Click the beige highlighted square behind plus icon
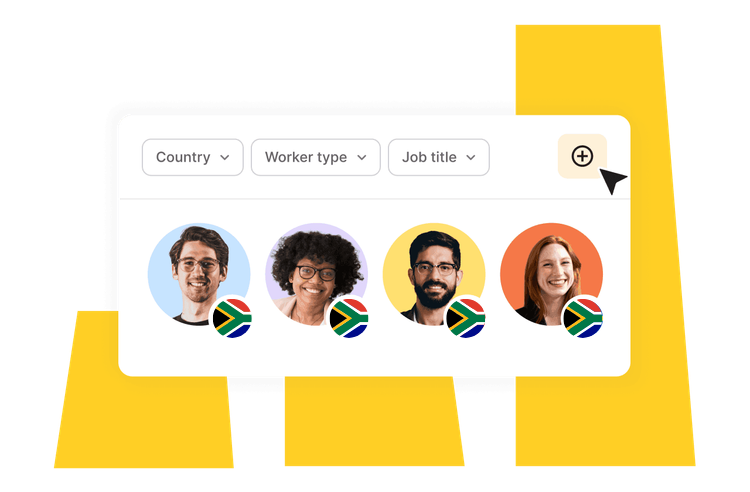750x492 pixels. 582,156
